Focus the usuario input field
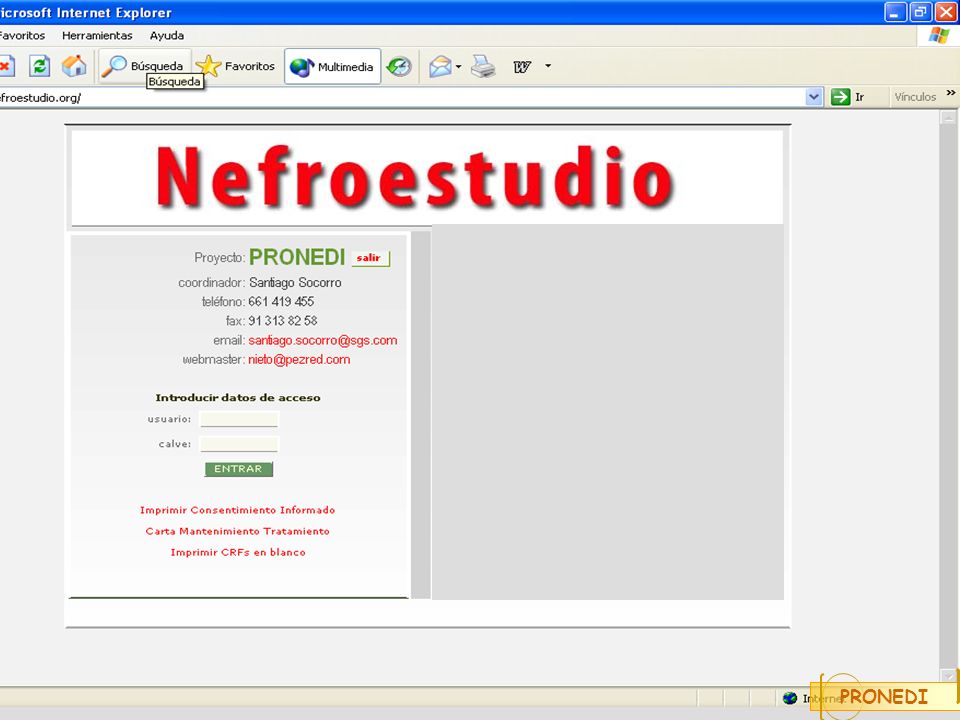The image size is (960, 720). pyautogui.click(x=239, y=419)
